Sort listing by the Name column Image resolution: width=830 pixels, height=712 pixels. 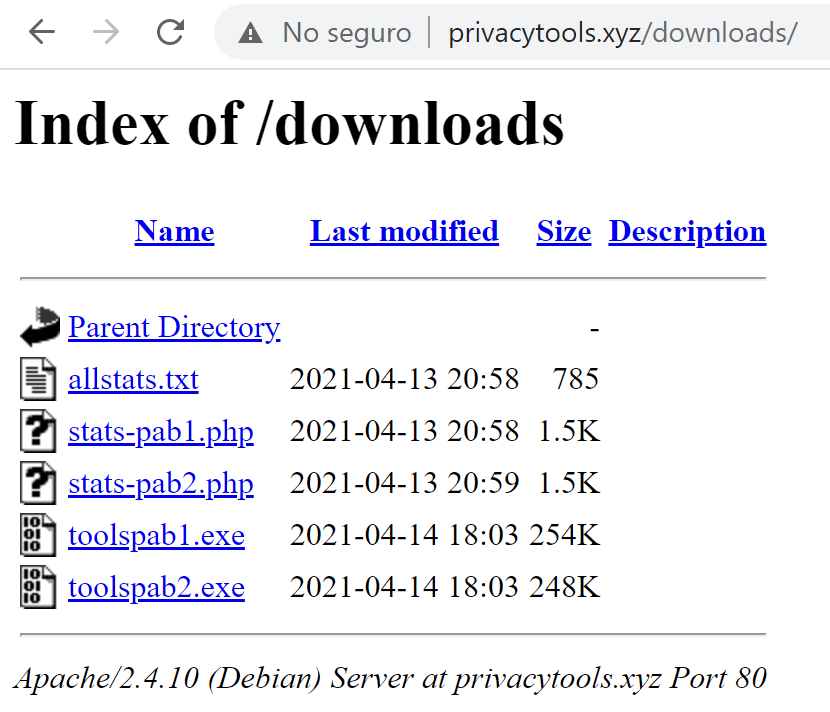(175, 231)
